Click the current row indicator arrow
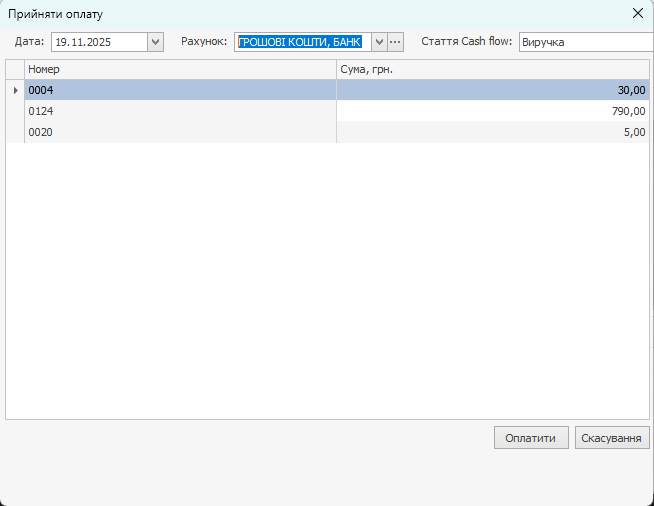Image resolution: width=654 pixels, height=506 pixels. (x=15, y=90)
